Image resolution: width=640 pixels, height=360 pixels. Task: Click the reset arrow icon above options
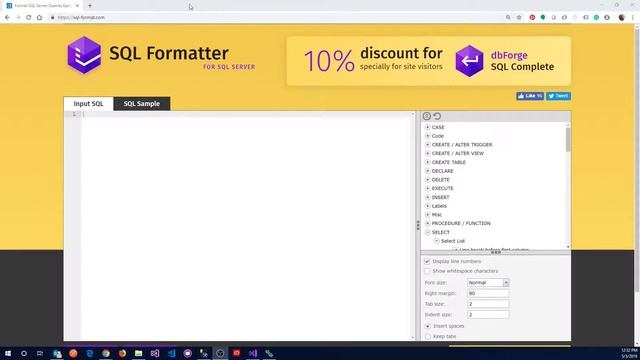click(437, 116)
